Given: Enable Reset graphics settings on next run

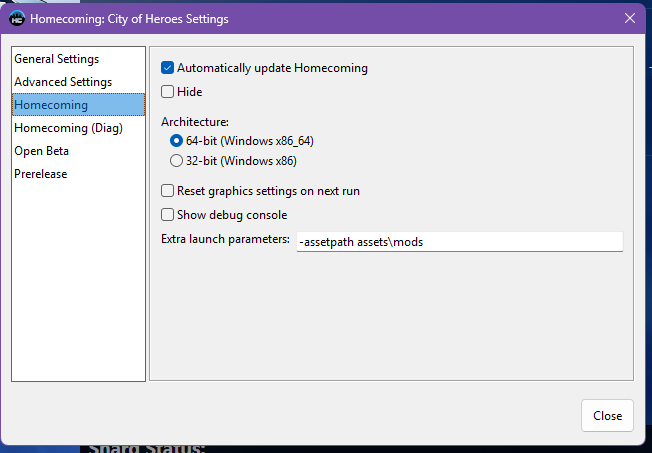Looking at the screenshot, I should [x=168, y=191].
